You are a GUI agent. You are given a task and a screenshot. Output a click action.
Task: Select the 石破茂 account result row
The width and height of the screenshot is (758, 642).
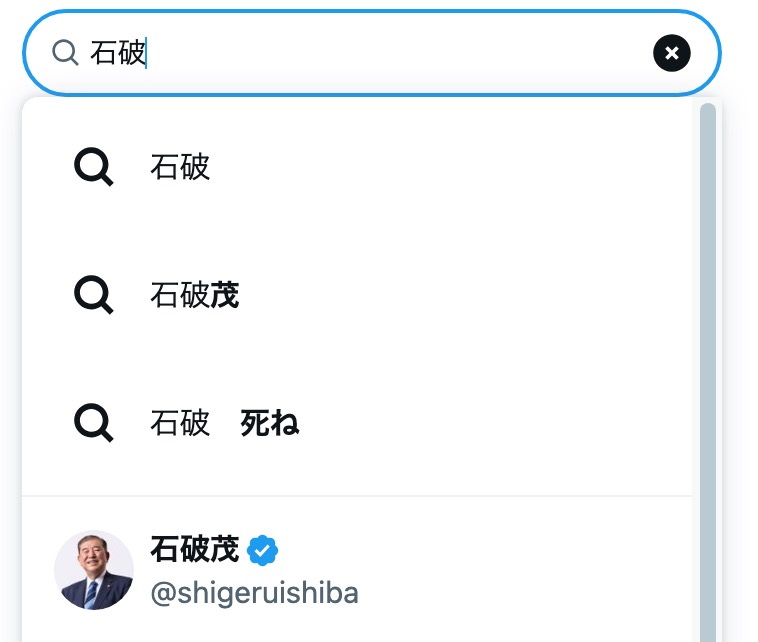[x=357, y=570]
